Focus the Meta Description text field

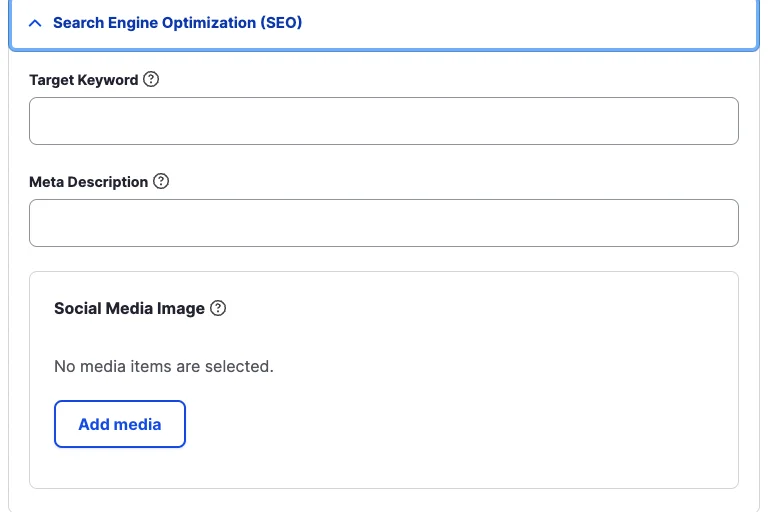tap(384, 223)
